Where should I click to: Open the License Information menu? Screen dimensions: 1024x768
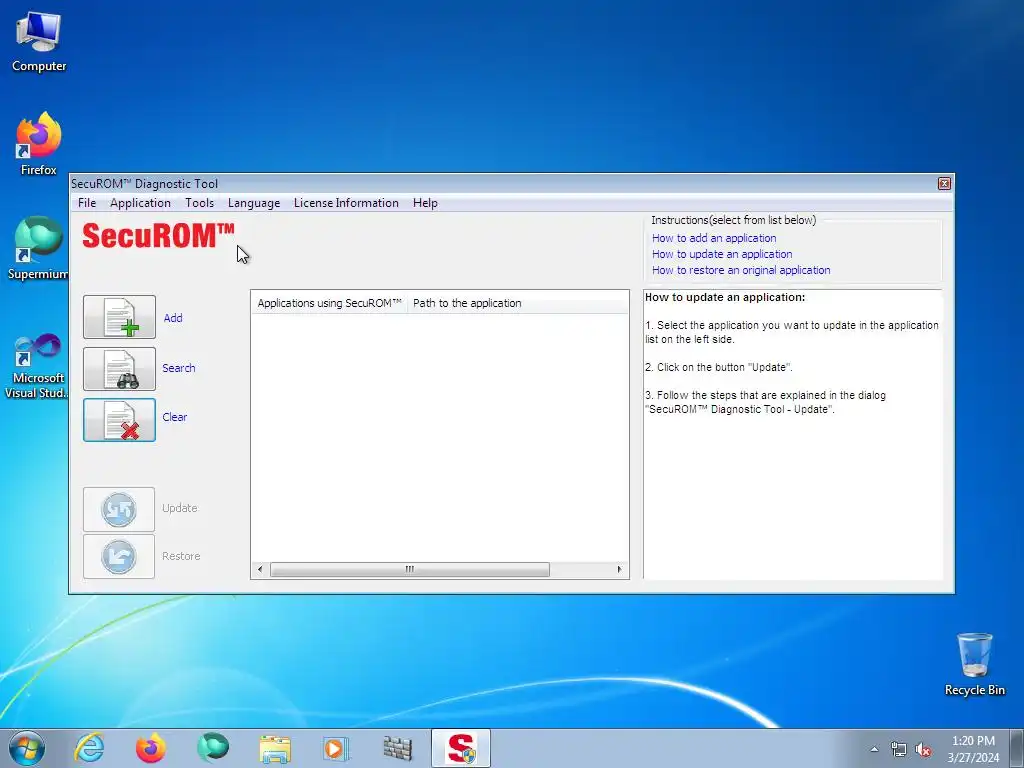pos(346,203)
